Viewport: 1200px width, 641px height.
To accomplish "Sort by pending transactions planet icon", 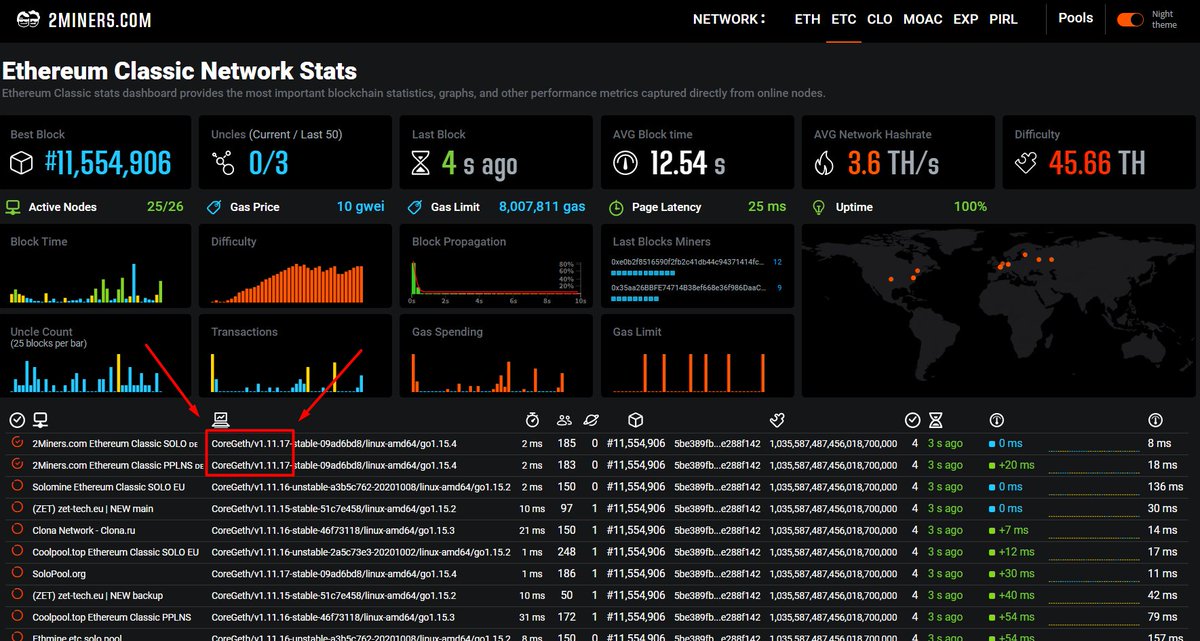I will point(591,420).
